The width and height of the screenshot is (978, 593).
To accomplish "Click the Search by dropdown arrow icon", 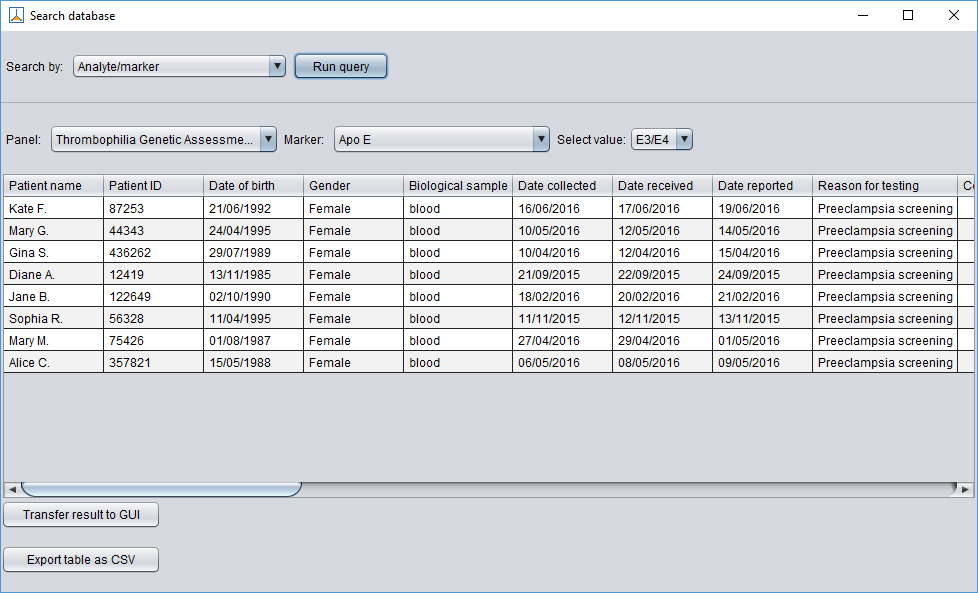I will click(x=277, y=66).
